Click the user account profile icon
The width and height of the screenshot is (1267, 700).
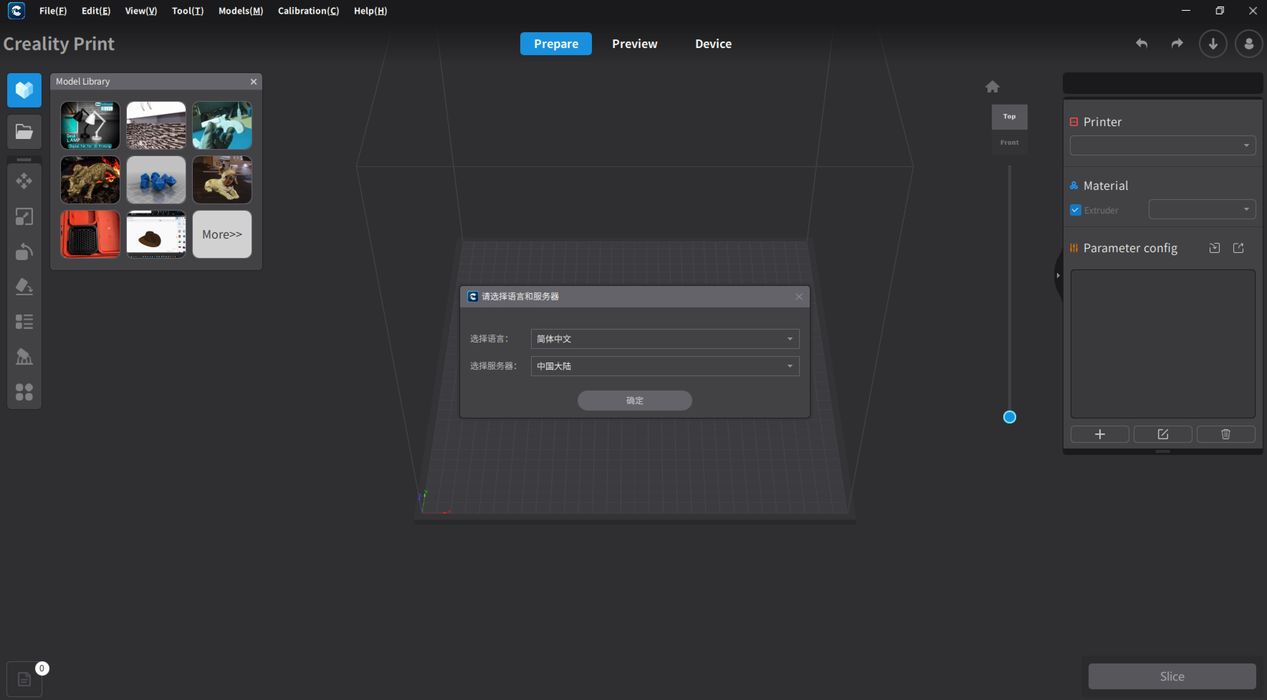[x=1248, y=44]
